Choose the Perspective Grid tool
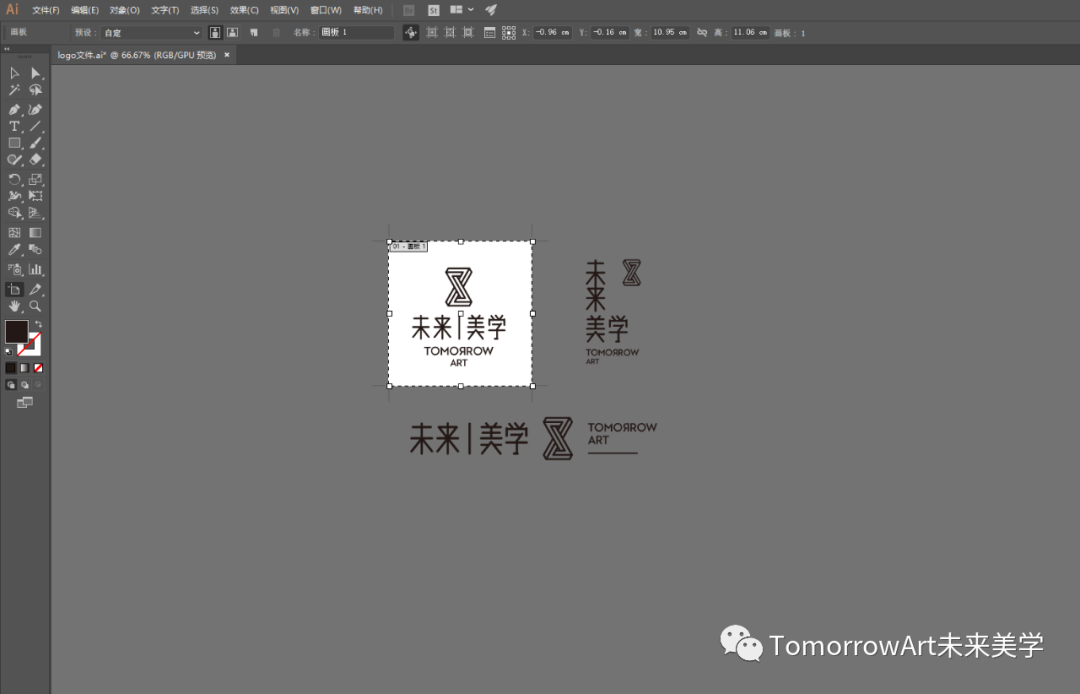Image resolution: width=1080 pixels, height=694 pixels. (x=35, y=213)
